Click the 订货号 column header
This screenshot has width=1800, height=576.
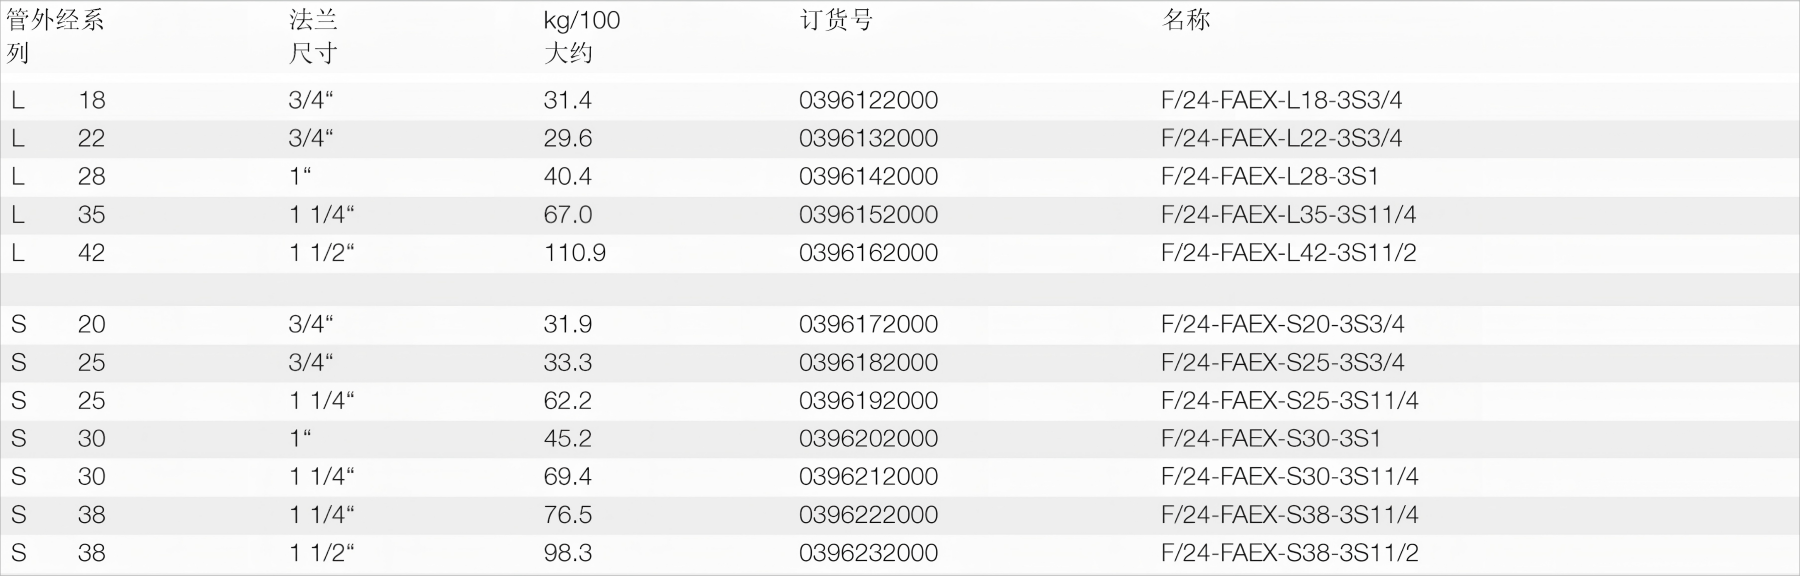[x=836, y=20]
